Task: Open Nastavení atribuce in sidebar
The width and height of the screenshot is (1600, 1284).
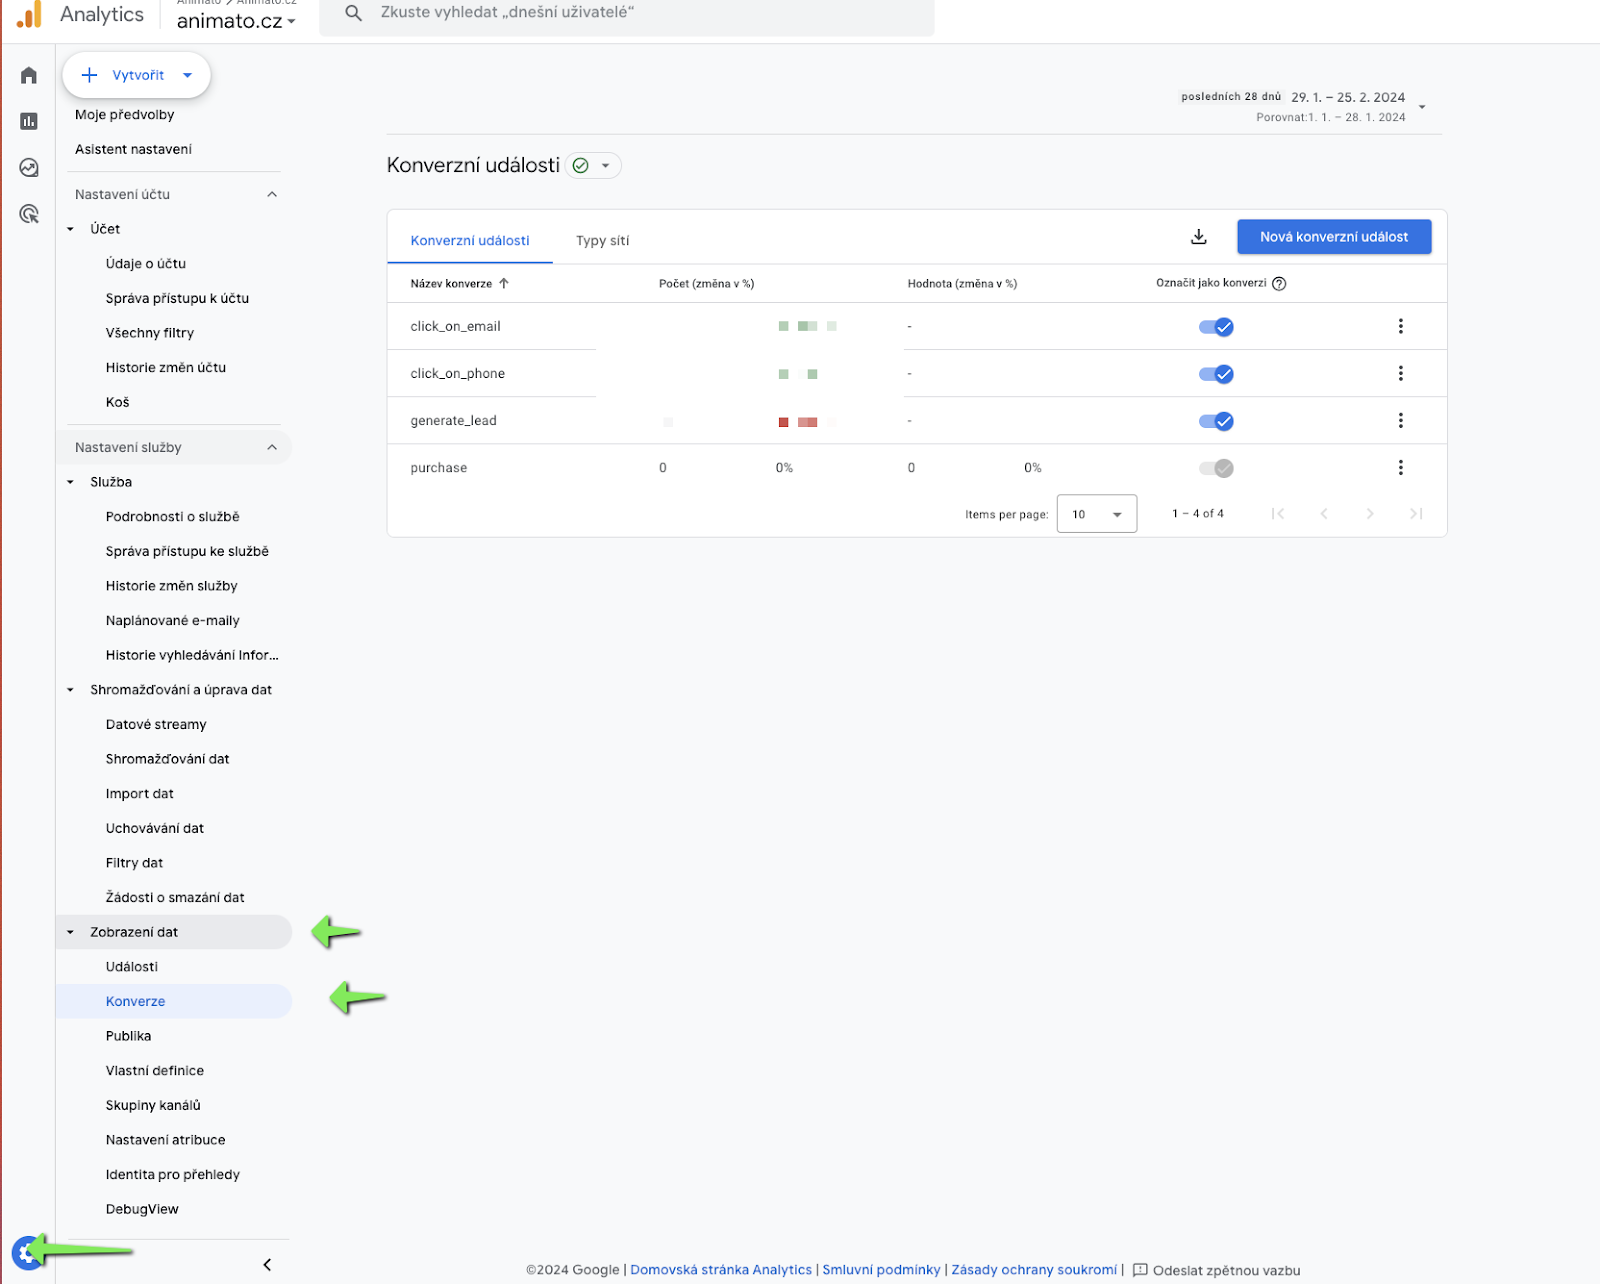Action: 165,1140
